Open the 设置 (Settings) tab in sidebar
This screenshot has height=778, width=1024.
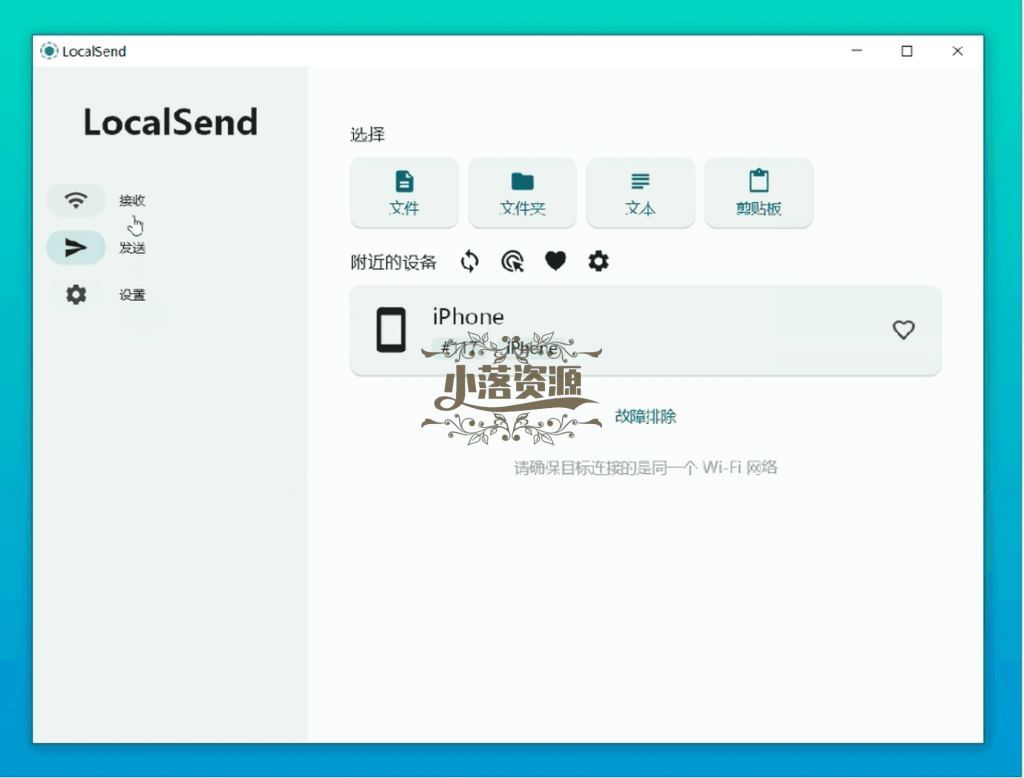point(132,295)
